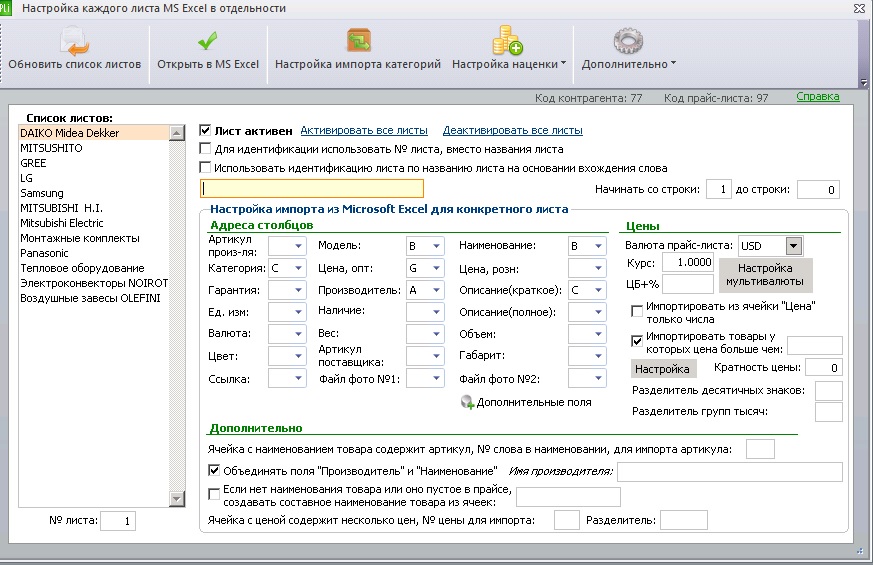This screenshot has height=565, width=873.
Task: Toggle the Лист активен checkbox
Action: pos(205,130)
